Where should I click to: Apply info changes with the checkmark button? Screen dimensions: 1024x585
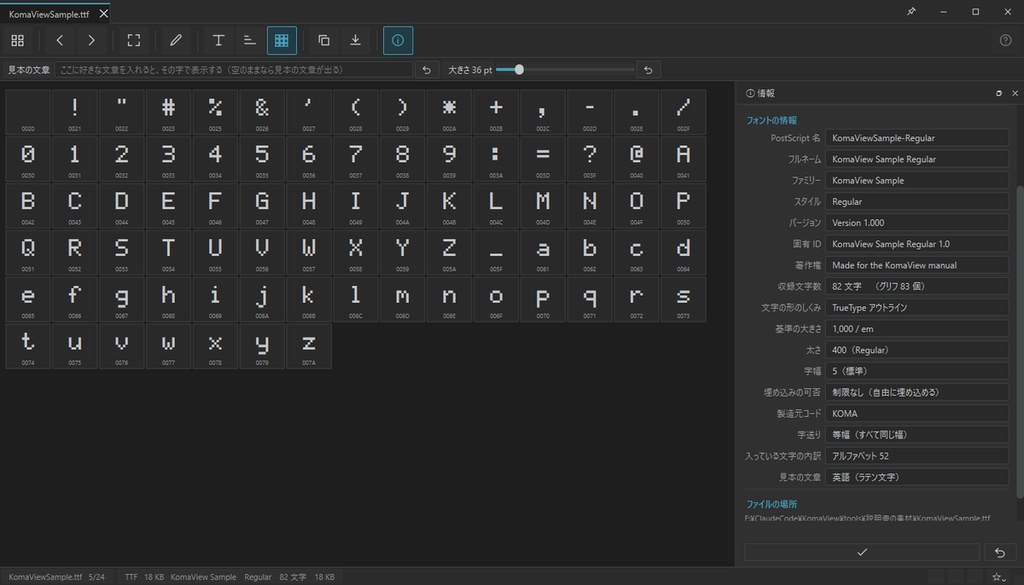(x=862, y=552)
